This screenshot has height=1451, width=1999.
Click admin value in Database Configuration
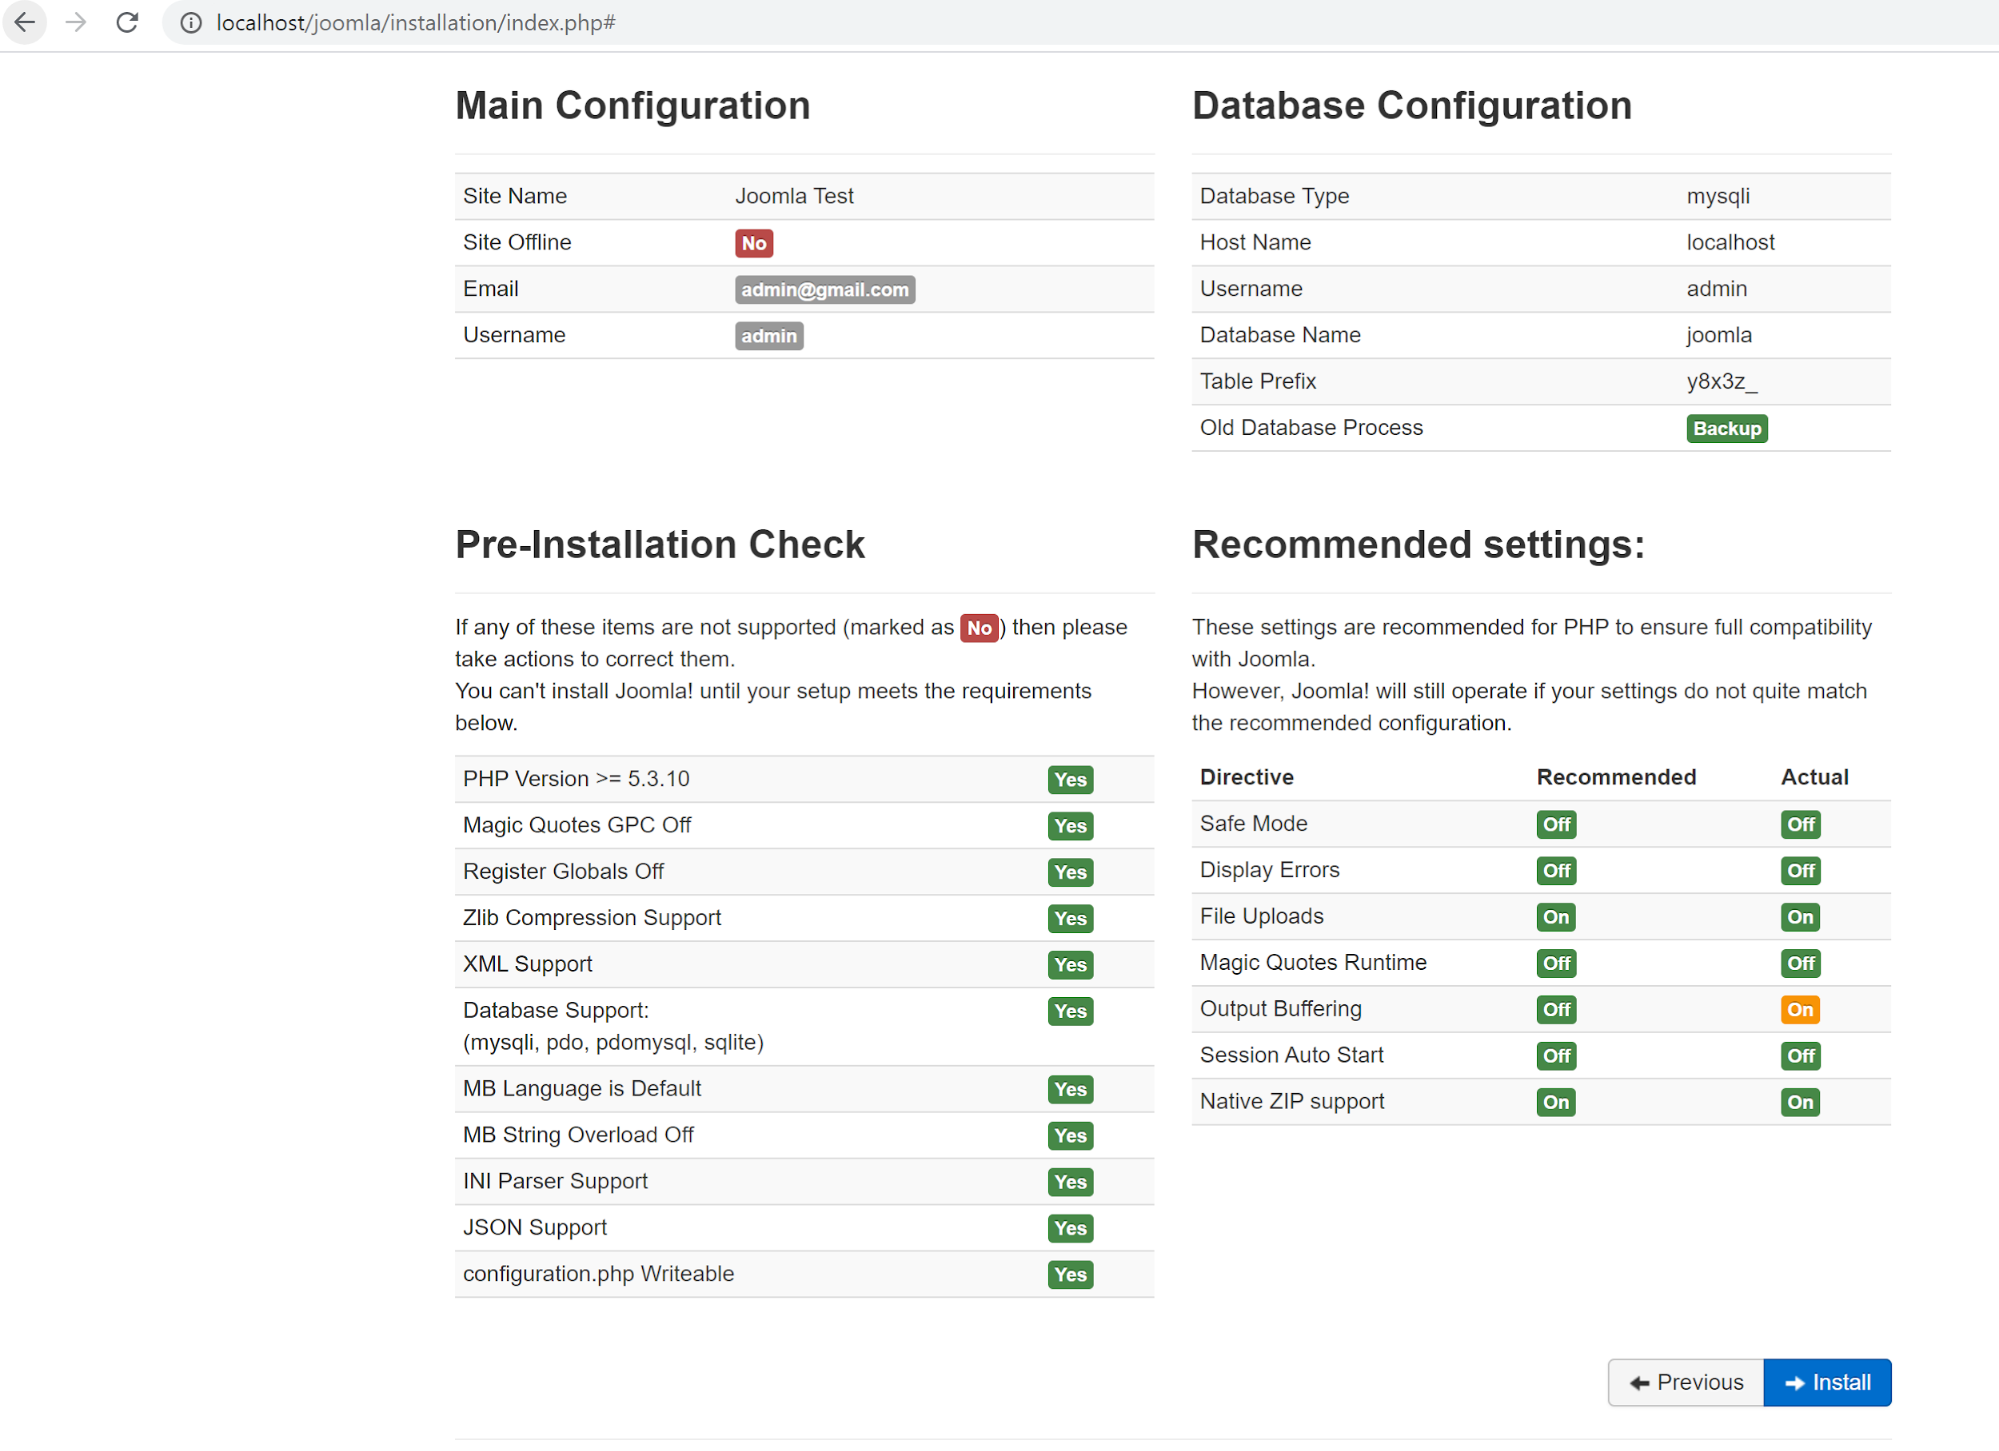[x=1716, y=288]
